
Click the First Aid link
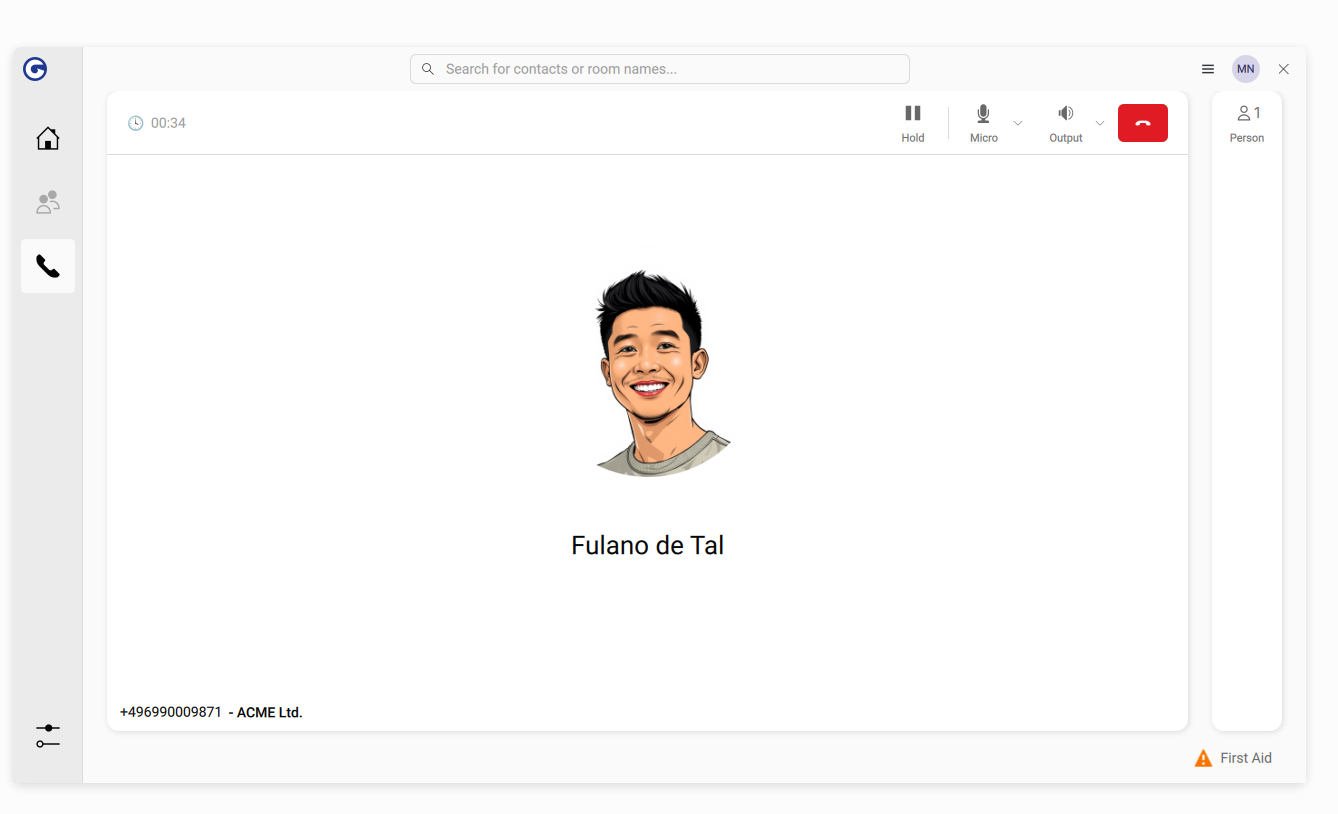pos(1244,757)
